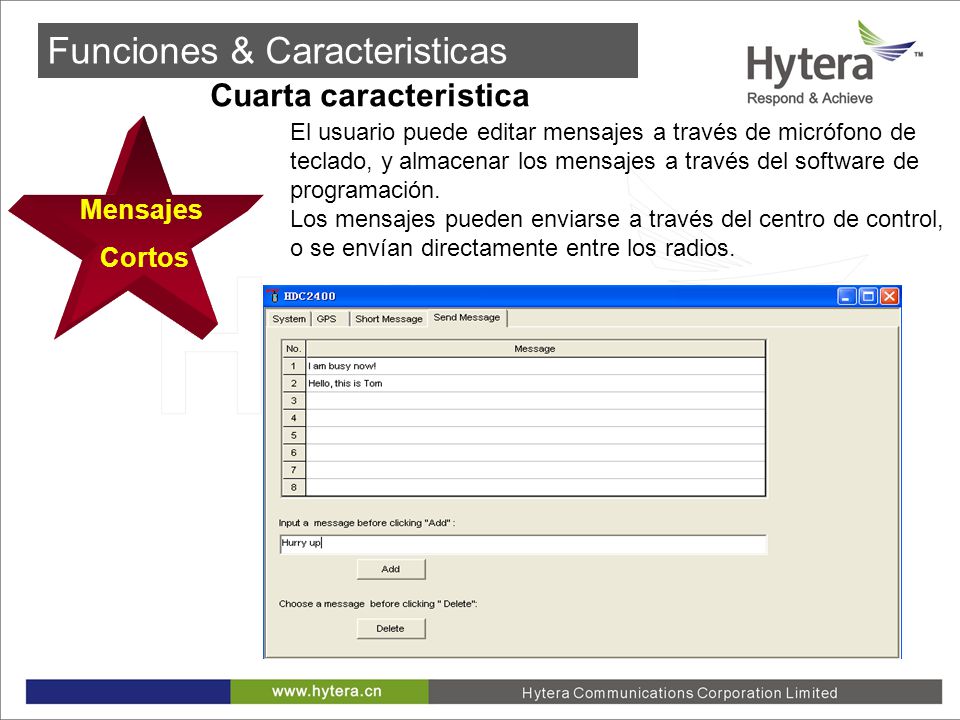The width and height of the screenshot is (960, 720).
Task: Maximize the HDC2400 window
Action: point(868,296)
